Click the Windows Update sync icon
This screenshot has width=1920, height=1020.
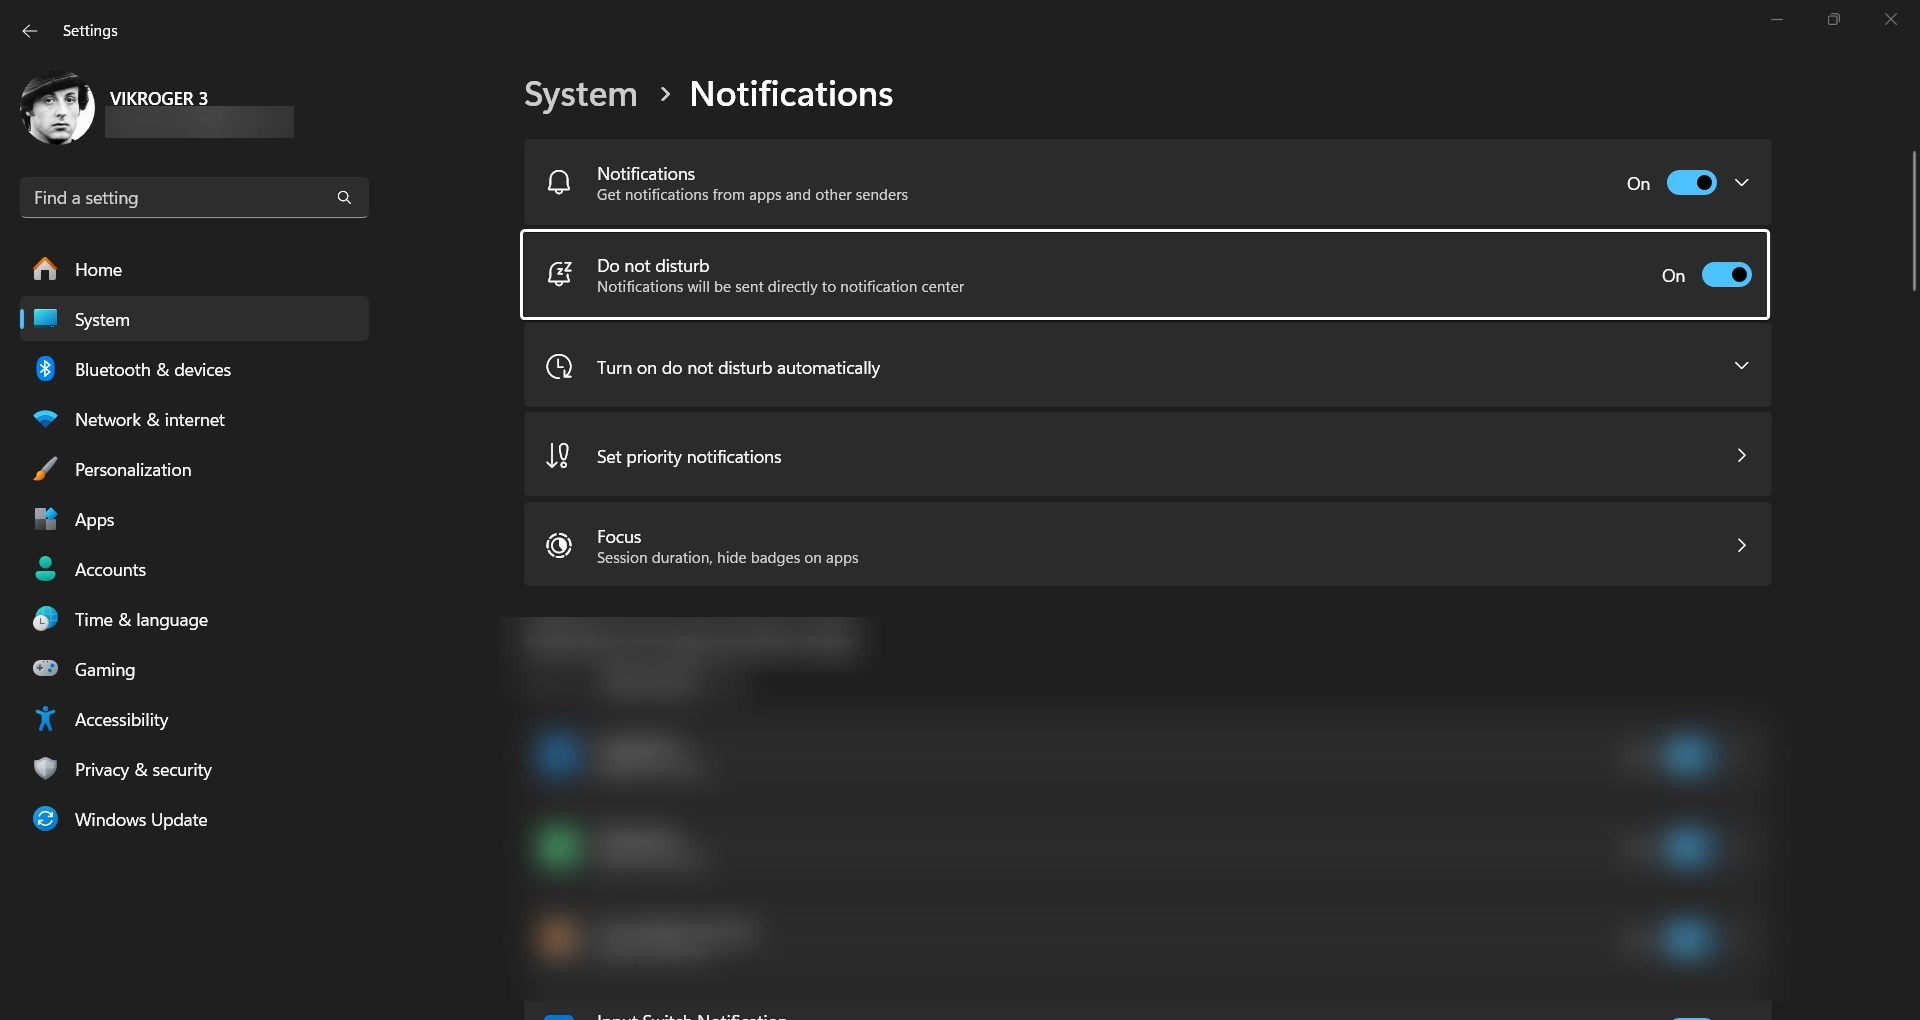(x=45, y=819)
